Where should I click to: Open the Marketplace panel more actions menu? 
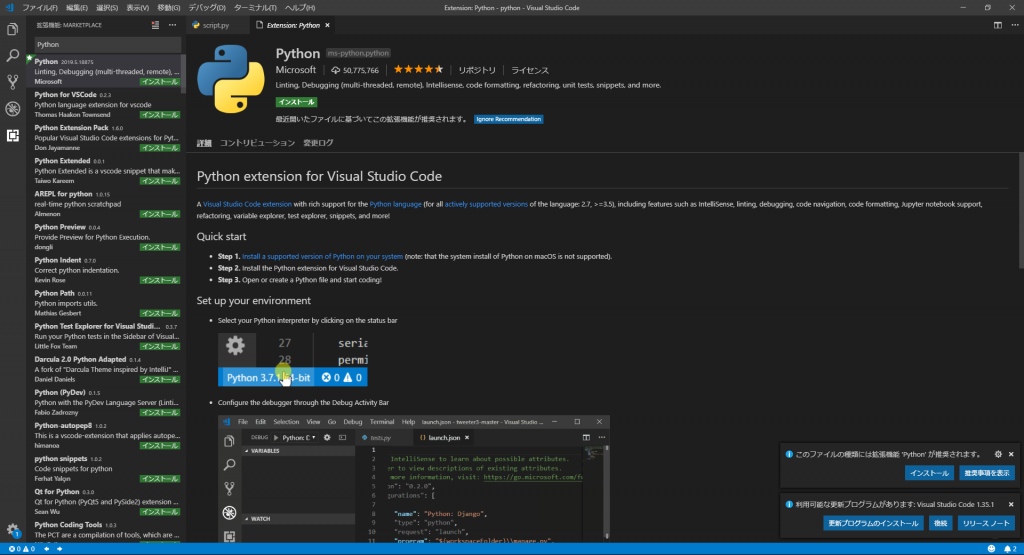(172, 25)
